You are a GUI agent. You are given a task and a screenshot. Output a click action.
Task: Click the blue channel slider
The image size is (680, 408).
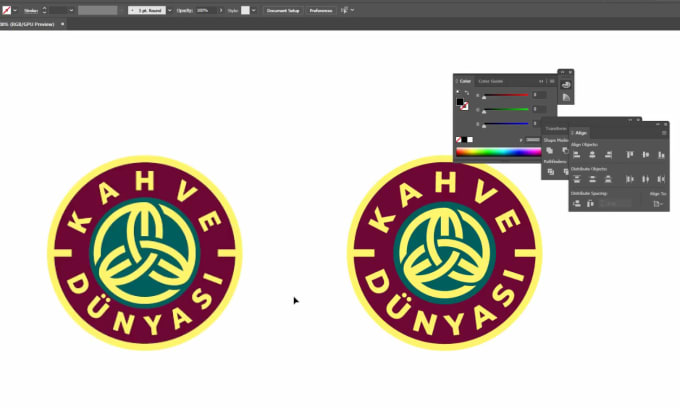506,124
